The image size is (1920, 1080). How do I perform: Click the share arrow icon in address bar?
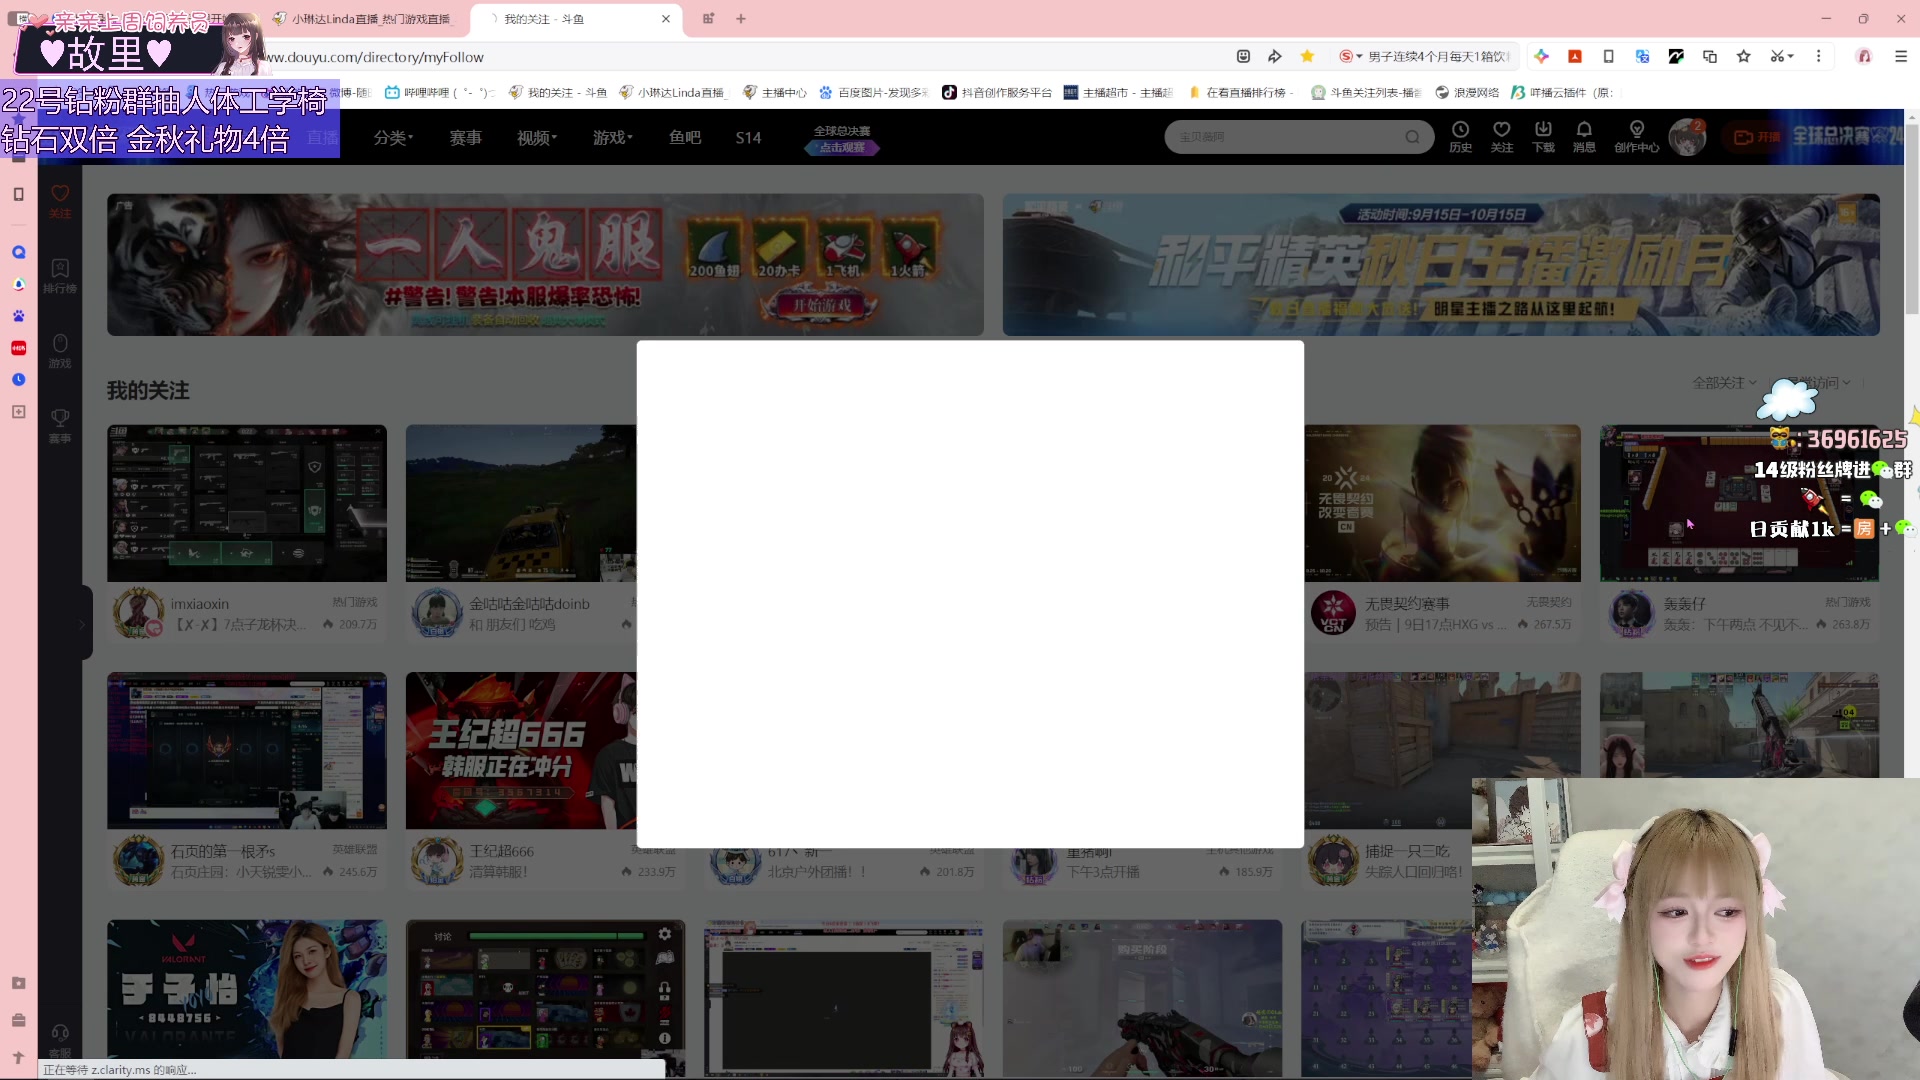point(1274,57)
